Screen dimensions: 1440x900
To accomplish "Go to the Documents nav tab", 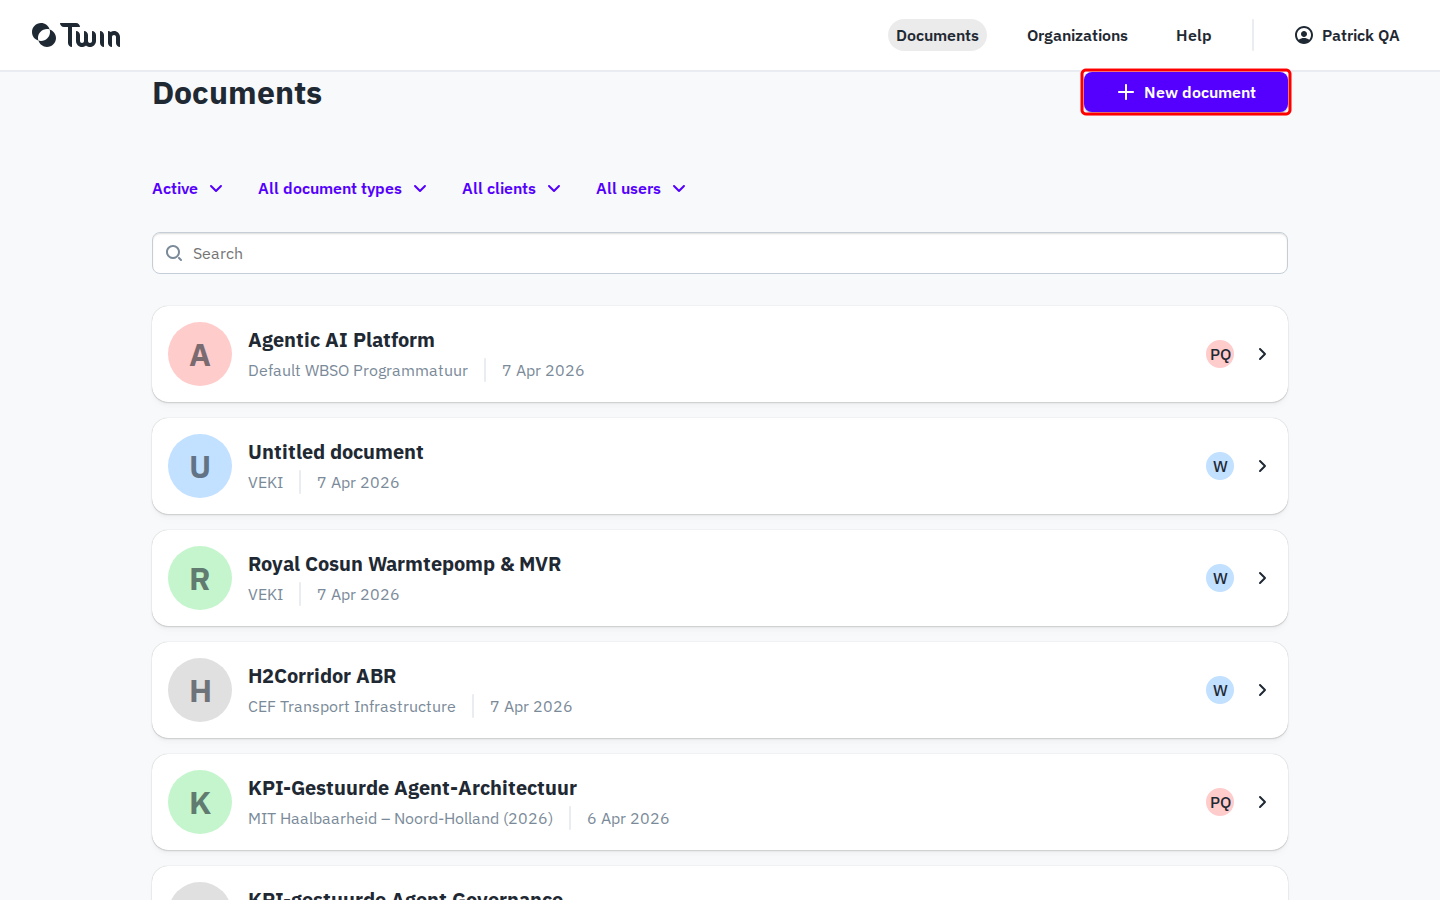I will pos(937,35).
